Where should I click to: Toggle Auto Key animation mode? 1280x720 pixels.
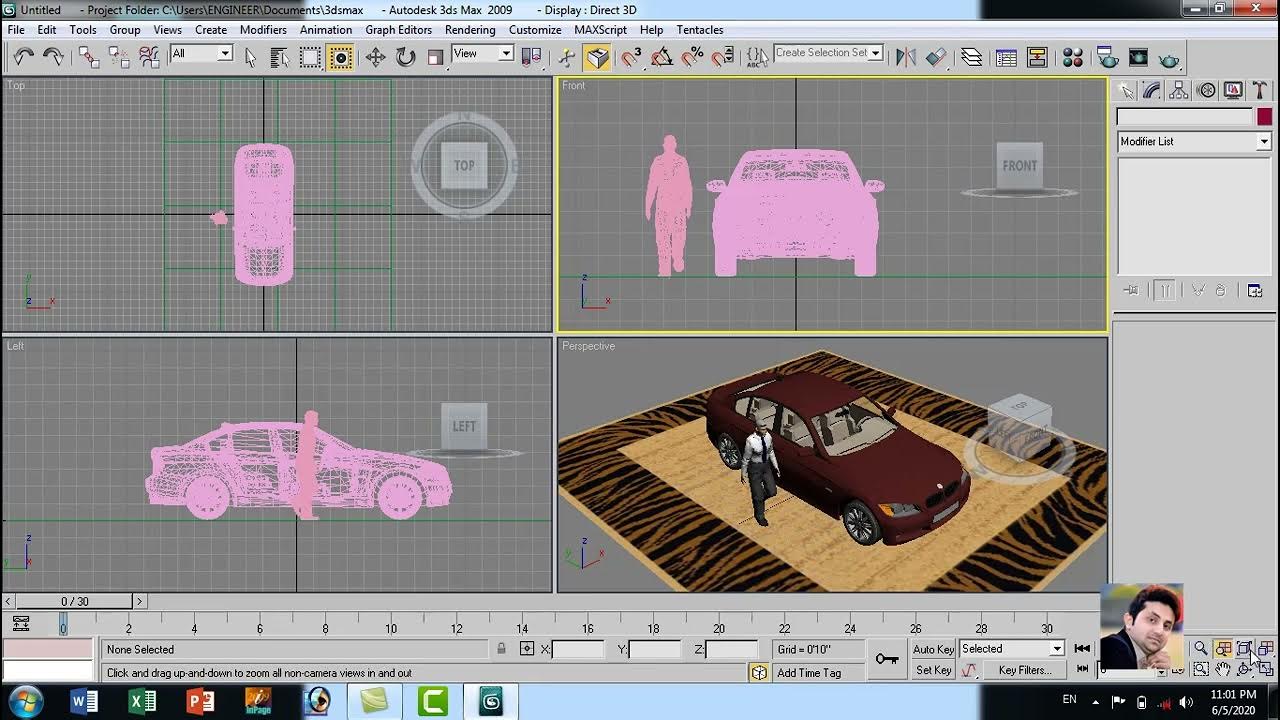pyautogui.click(x=933, y=649)
